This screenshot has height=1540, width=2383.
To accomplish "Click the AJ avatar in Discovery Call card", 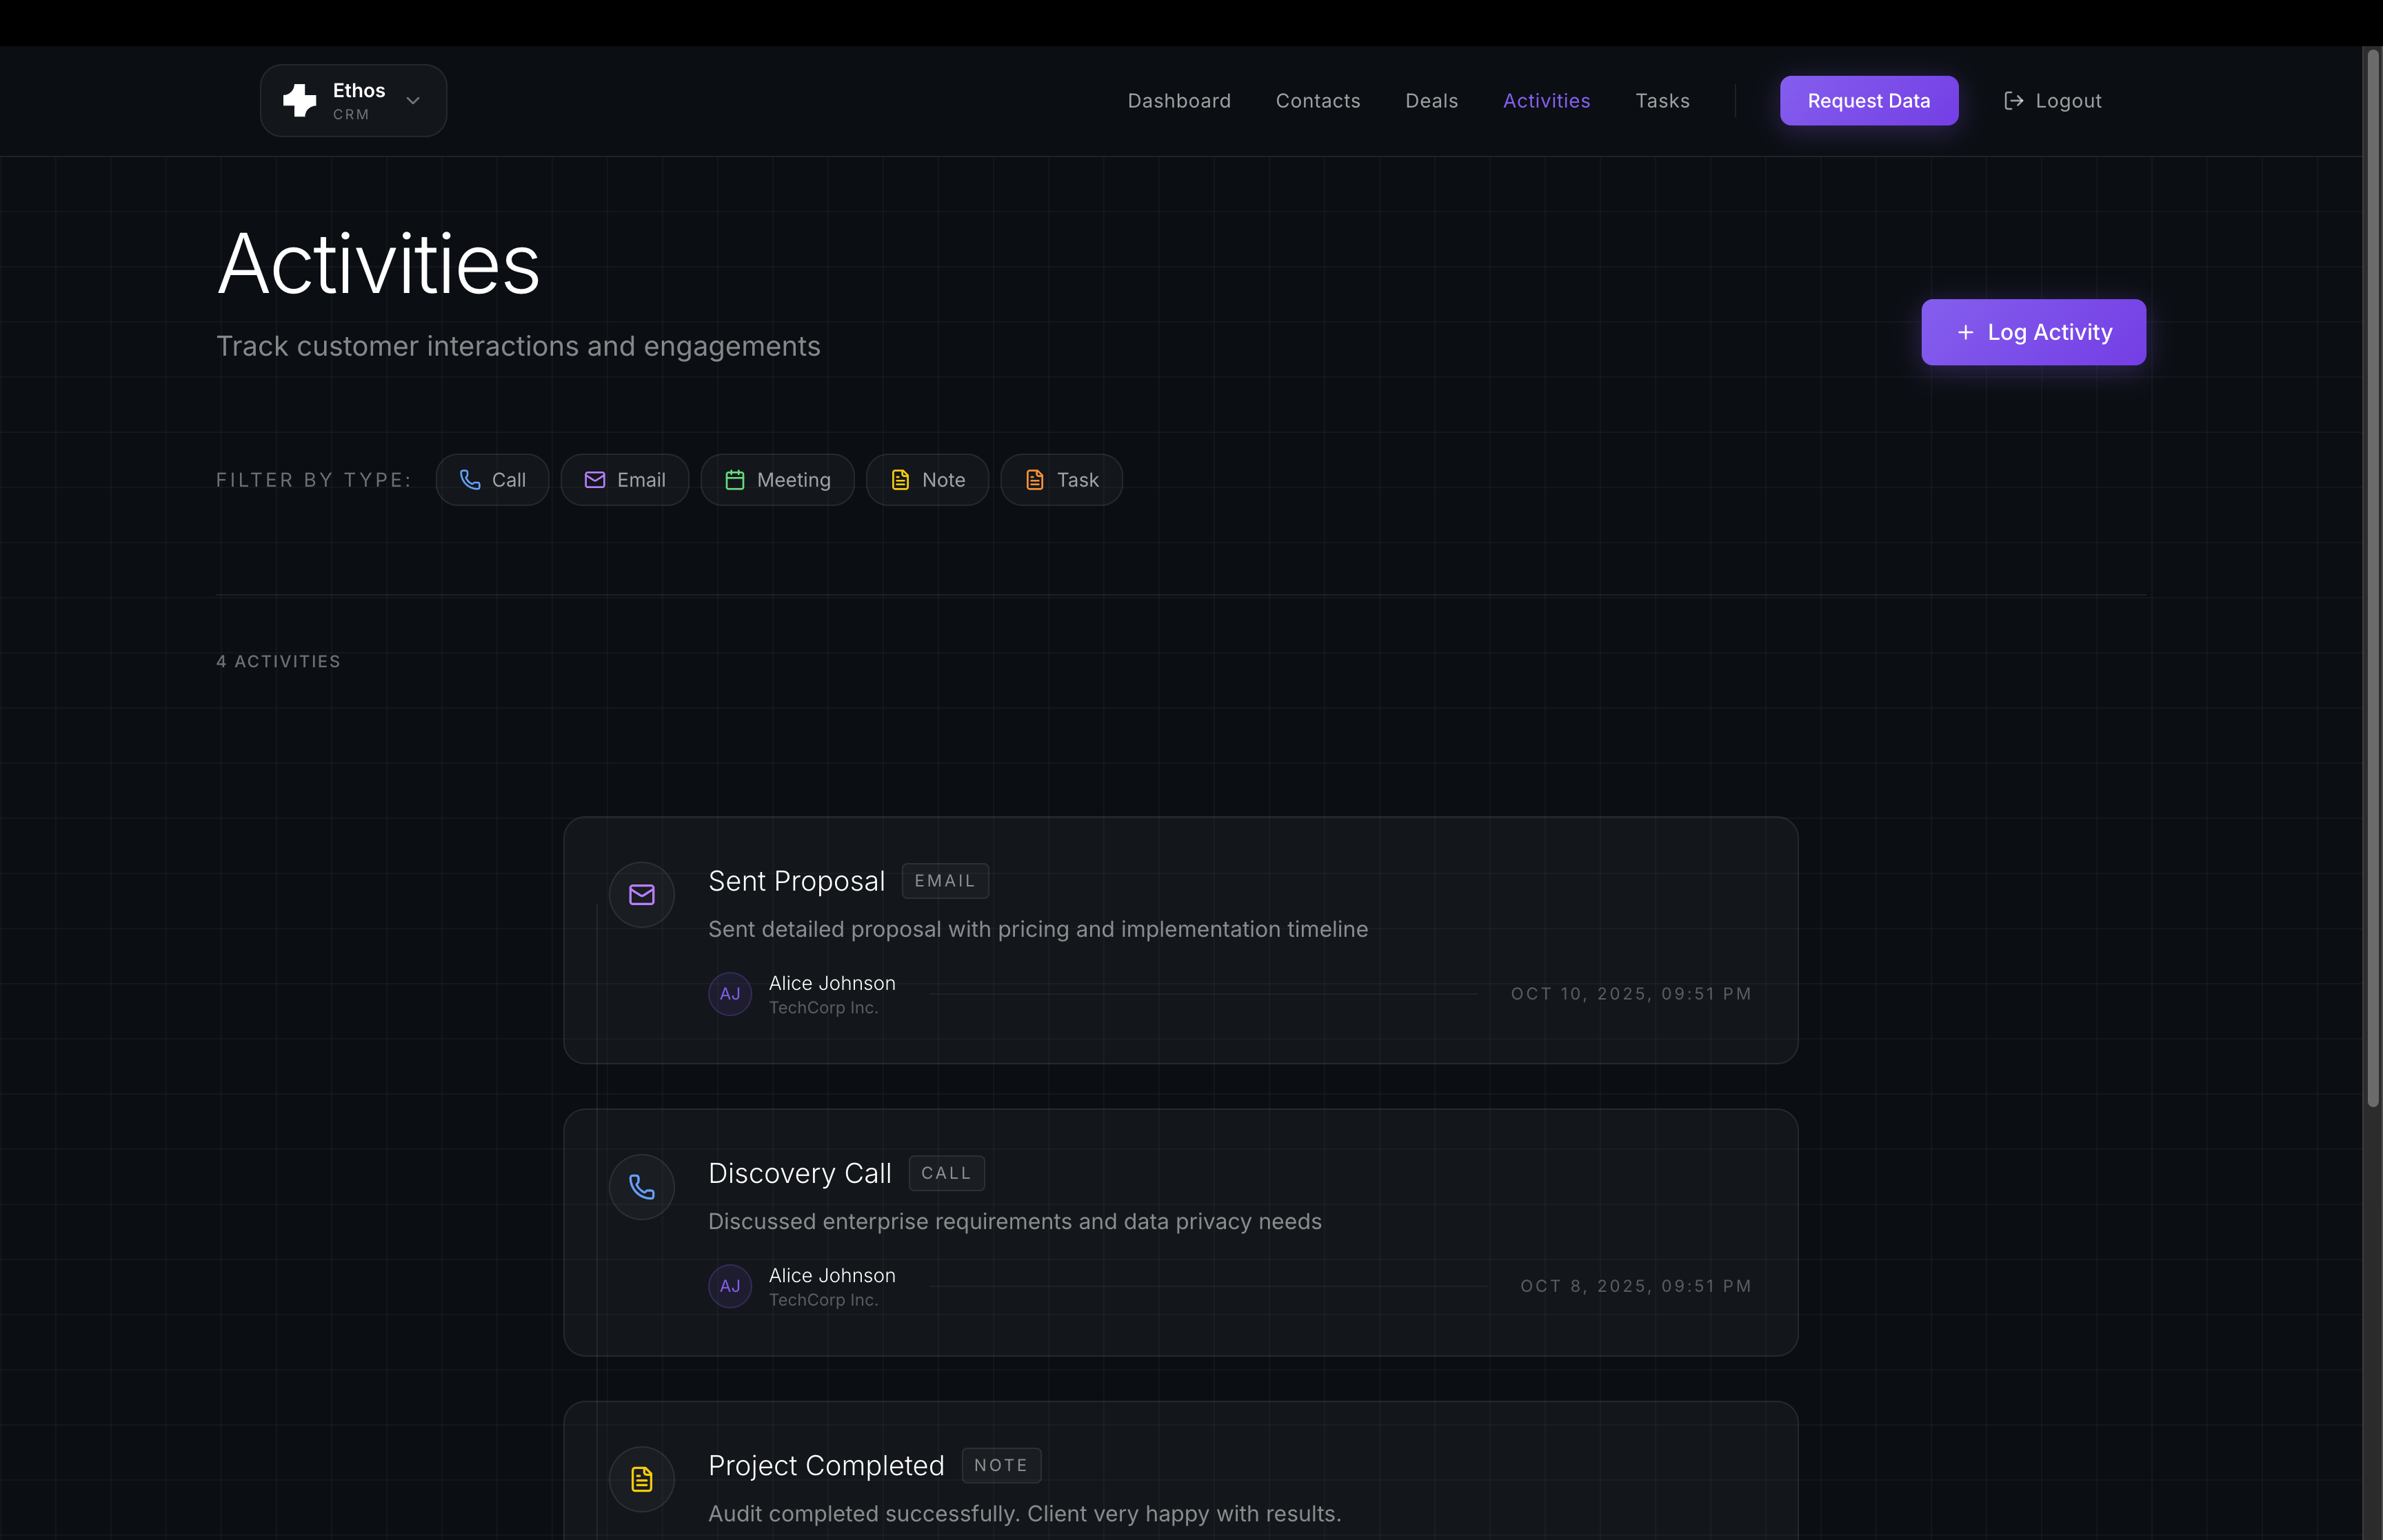I will click(730, 1286).
